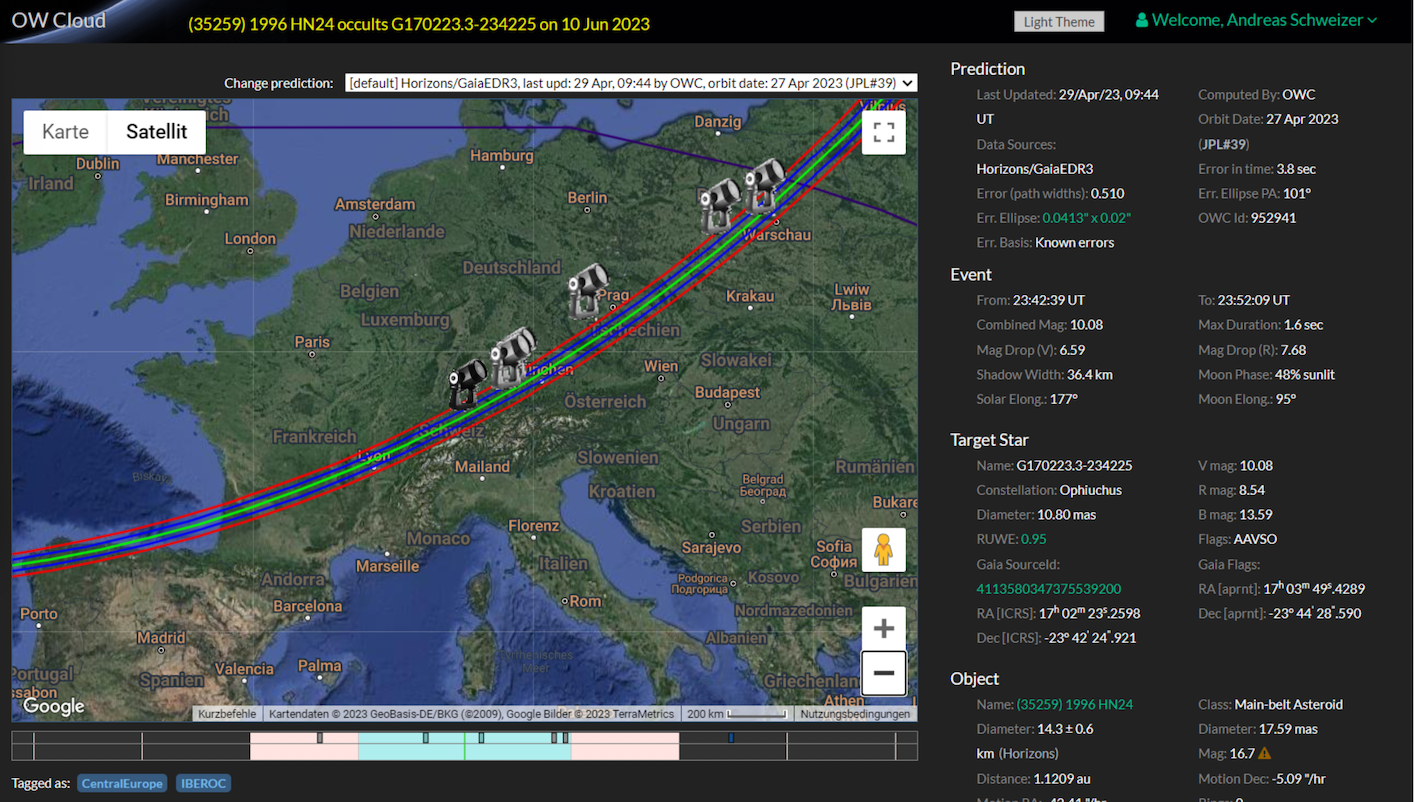This screenshot has width=1414, height=802.
Task: Switch map to Karte view
Action: point(65,132)
